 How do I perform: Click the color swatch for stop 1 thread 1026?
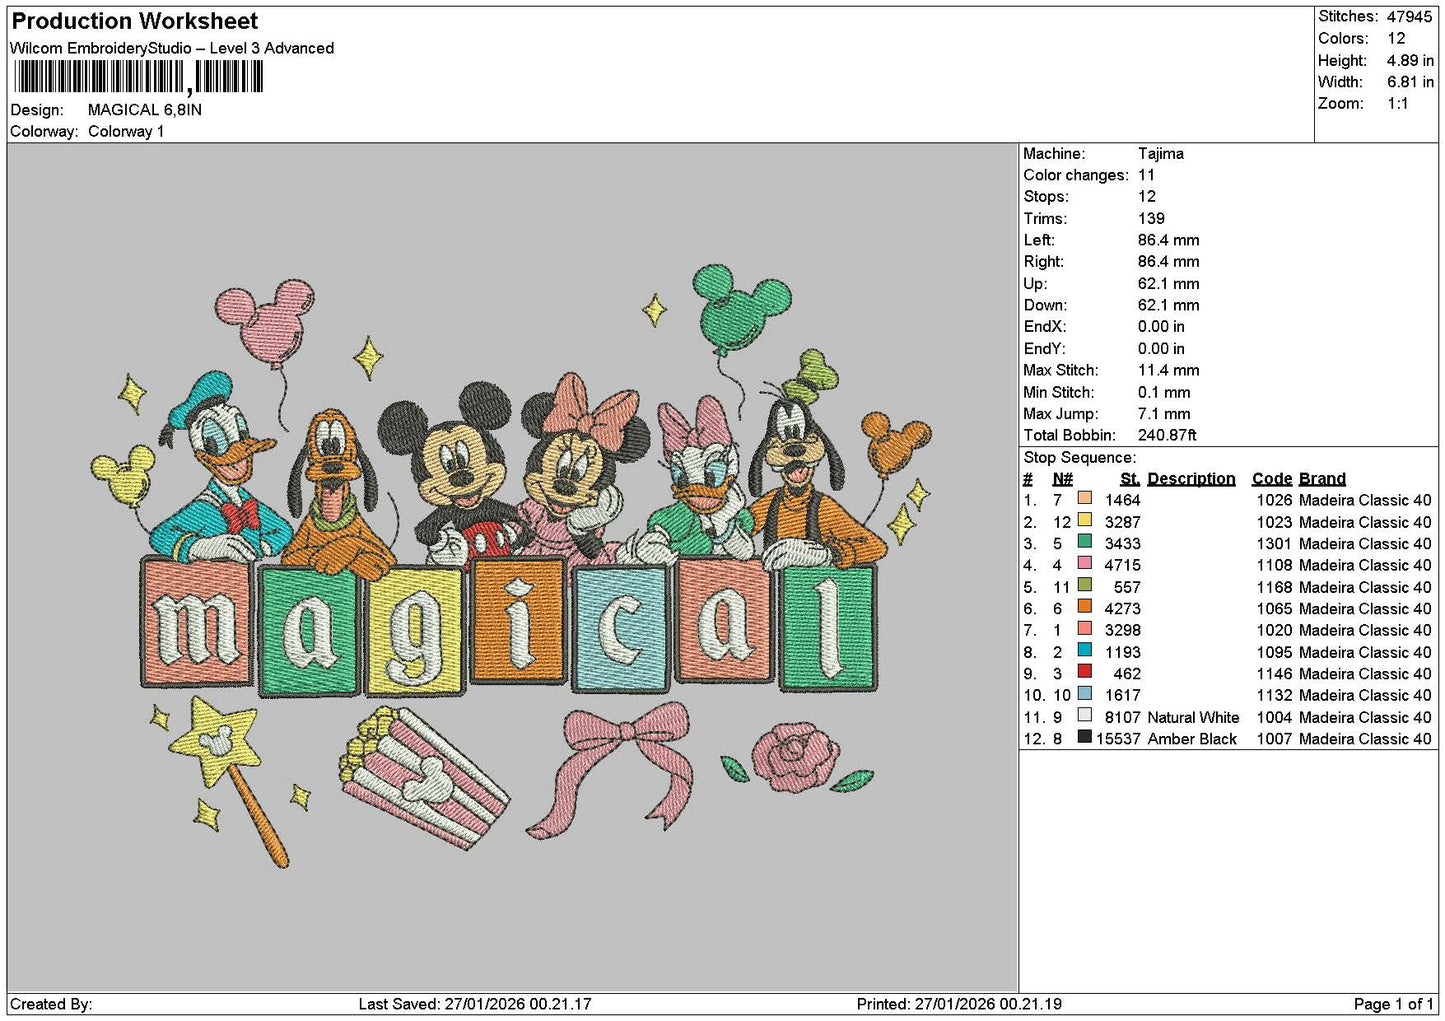[x=1084, y=498]
